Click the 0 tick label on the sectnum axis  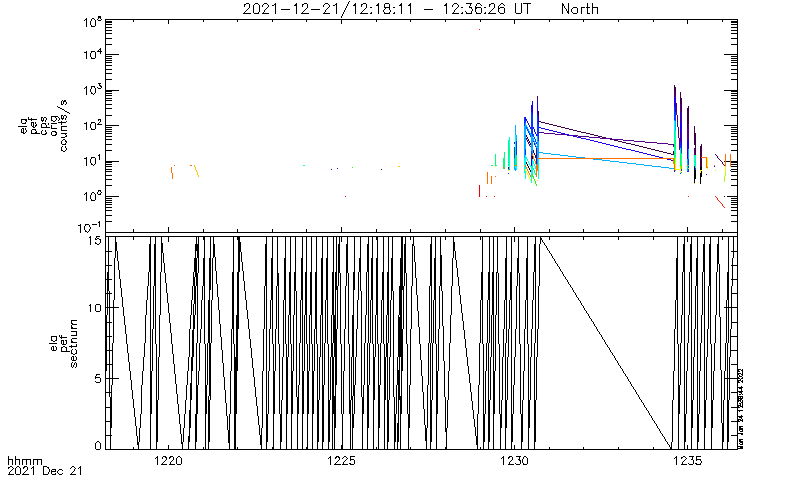pyautogui.click(x=99, y=445)
